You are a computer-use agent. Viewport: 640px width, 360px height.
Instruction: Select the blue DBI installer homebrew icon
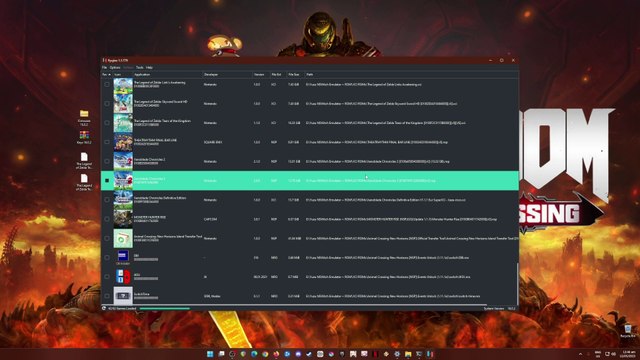coord(123,258)
